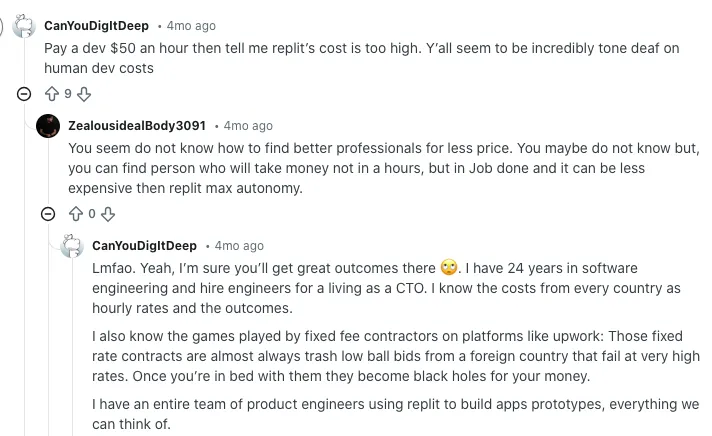
Task: Collapse the top CanYouDigItDeep comment thread
Action: (x=24, y=94)
